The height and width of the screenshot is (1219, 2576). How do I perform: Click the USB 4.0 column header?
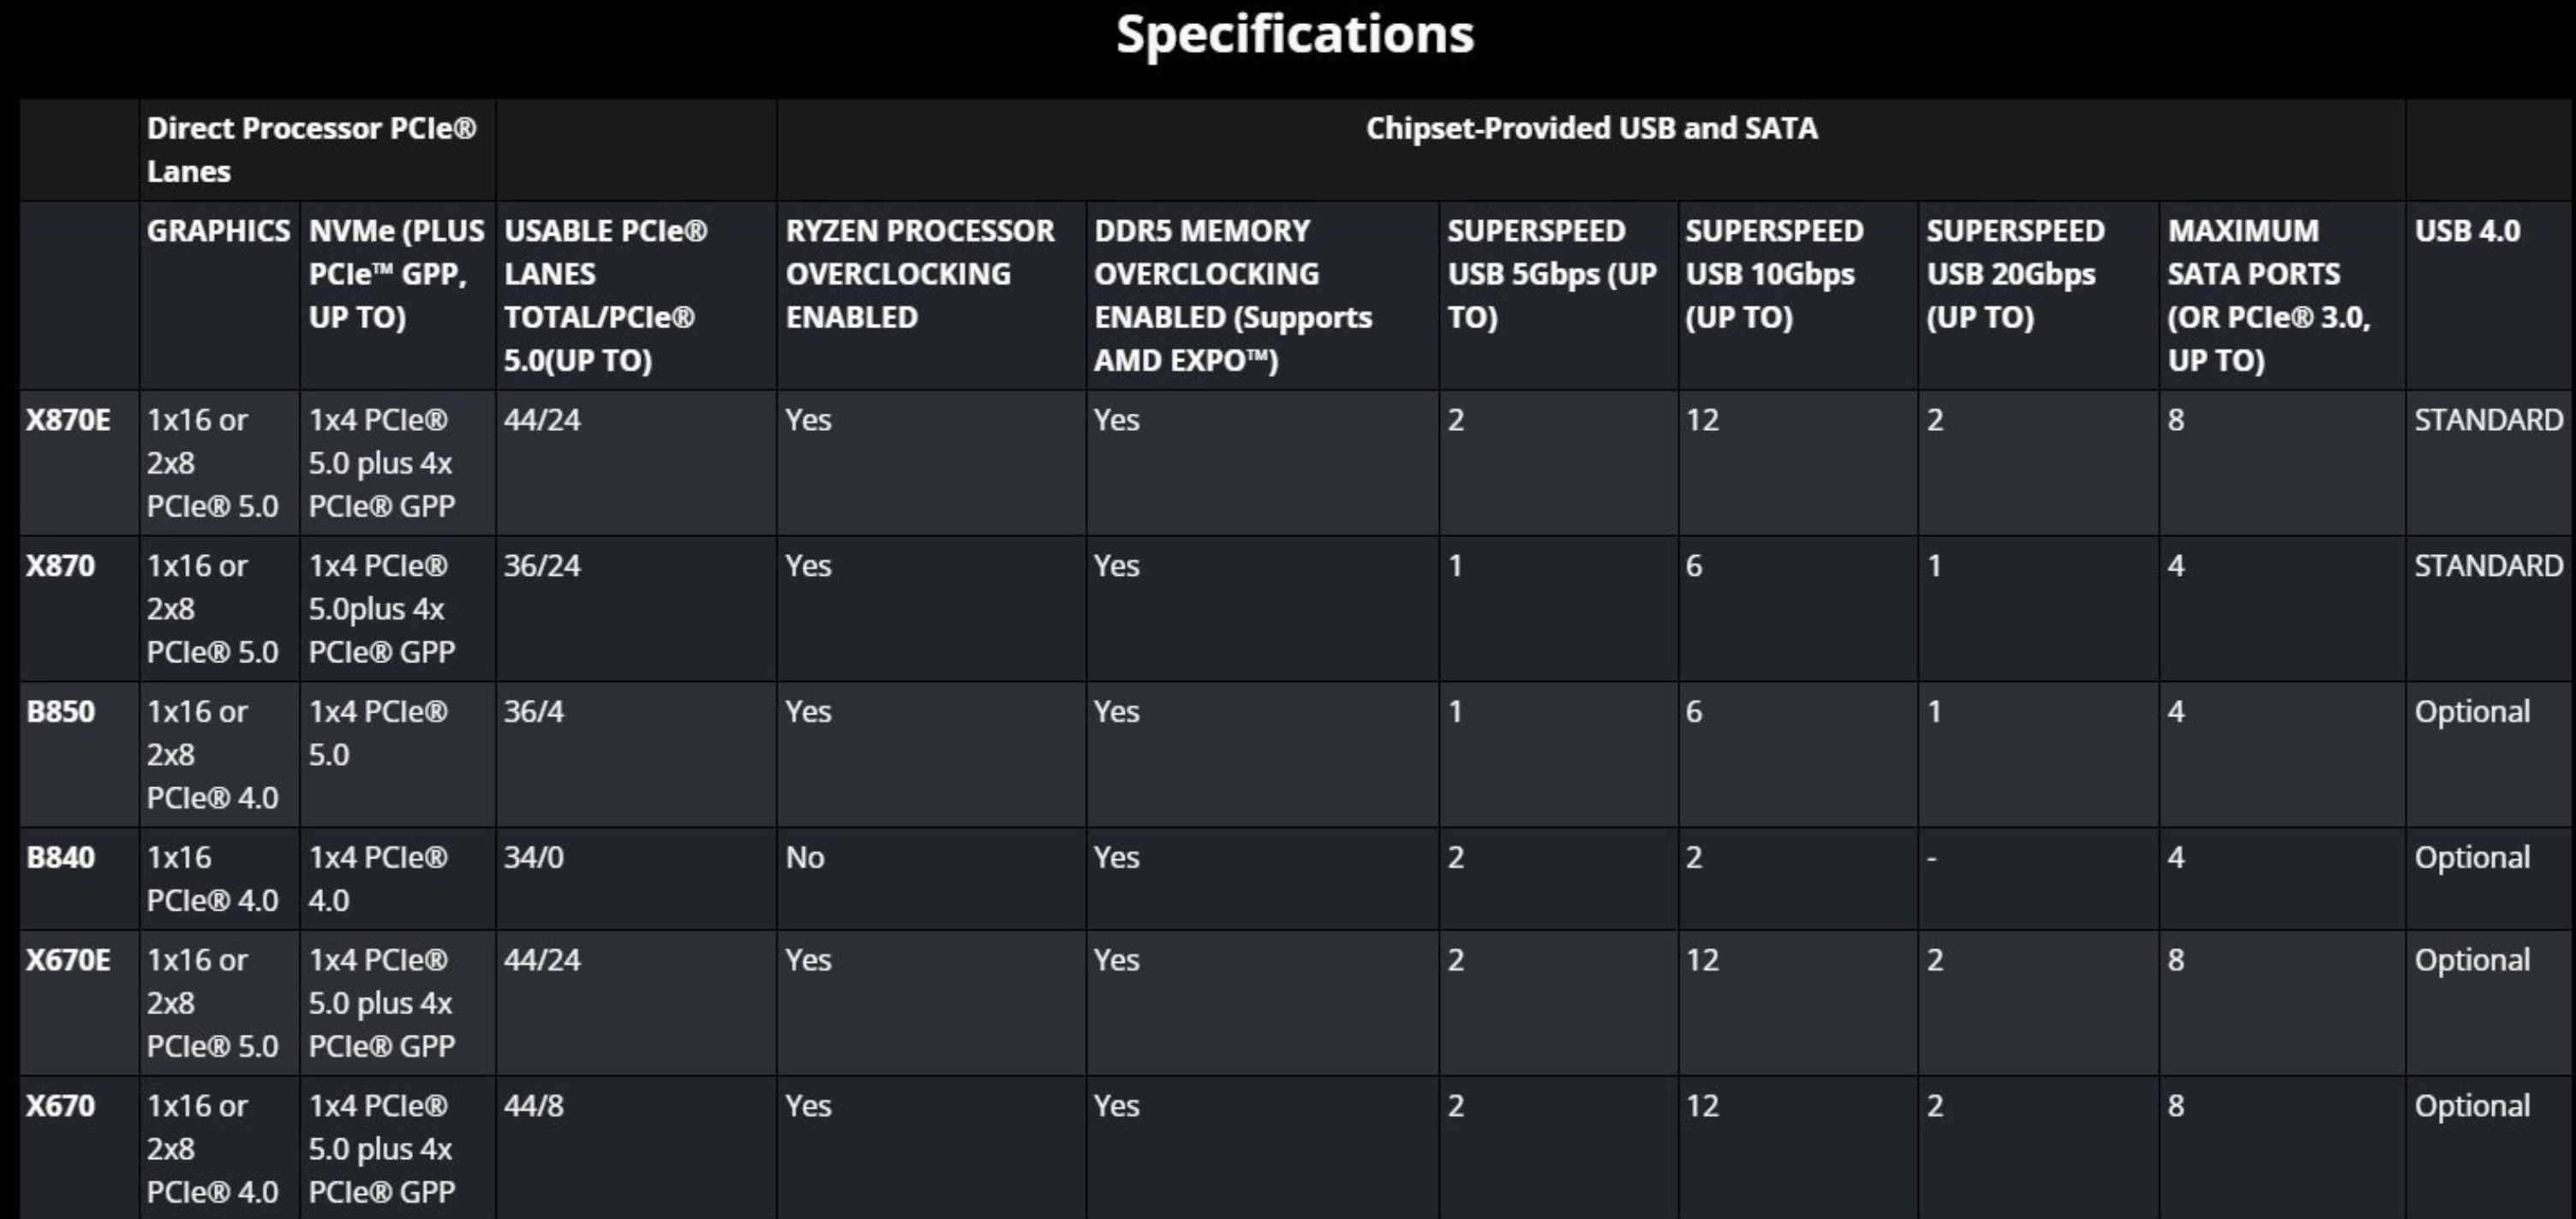tap(2467, 231)
